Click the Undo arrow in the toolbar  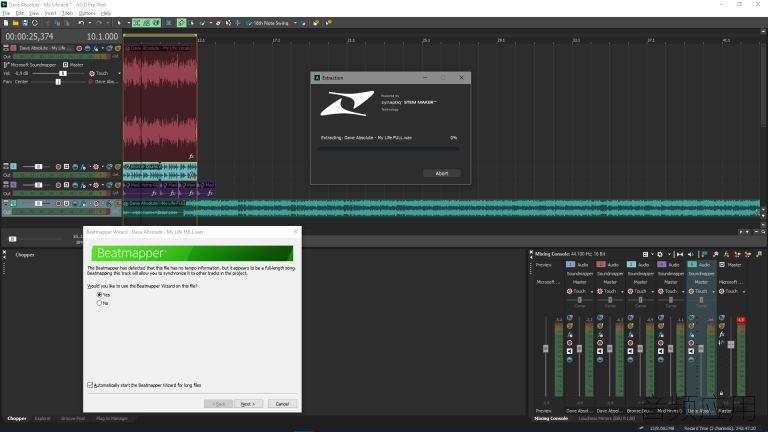coord(81,23)
